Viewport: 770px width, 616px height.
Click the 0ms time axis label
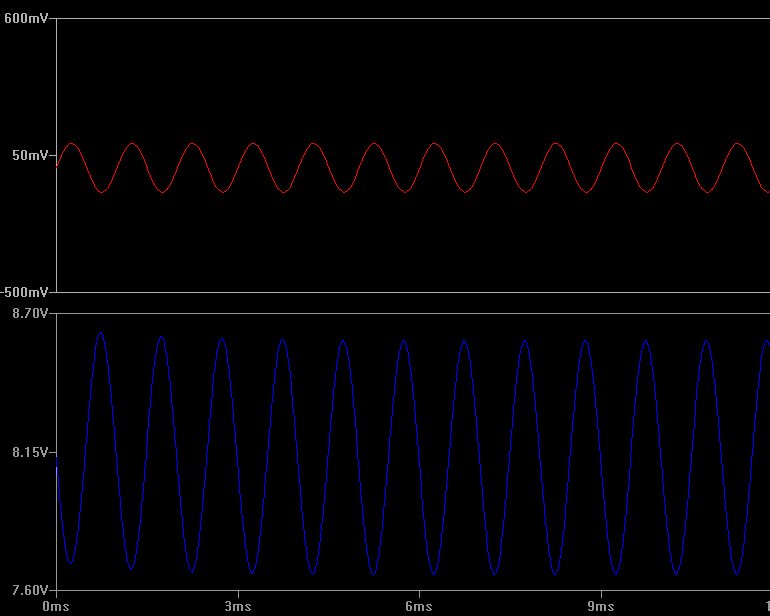[56, 606]
